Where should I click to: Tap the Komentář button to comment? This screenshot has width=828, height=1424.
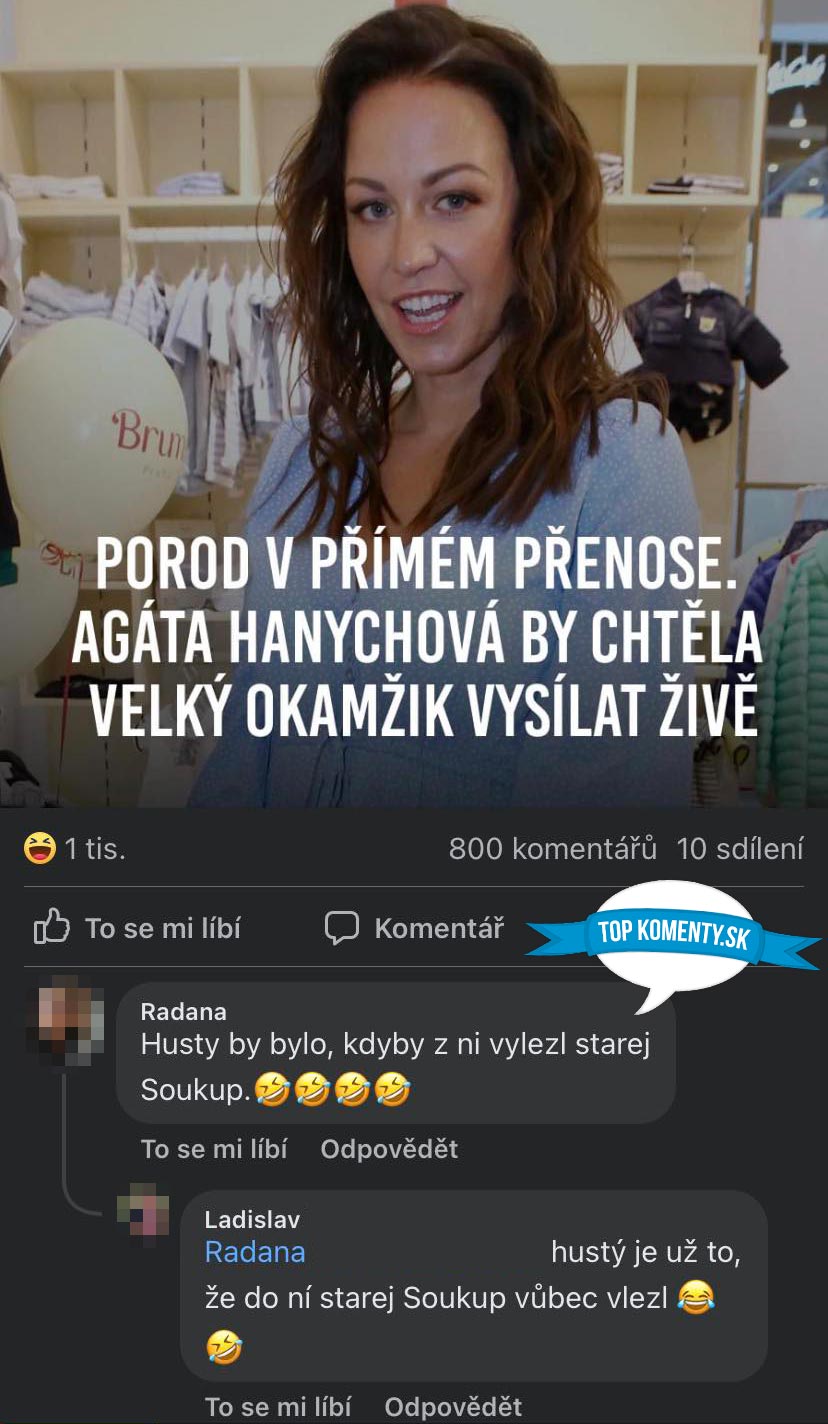pos(414,929)
